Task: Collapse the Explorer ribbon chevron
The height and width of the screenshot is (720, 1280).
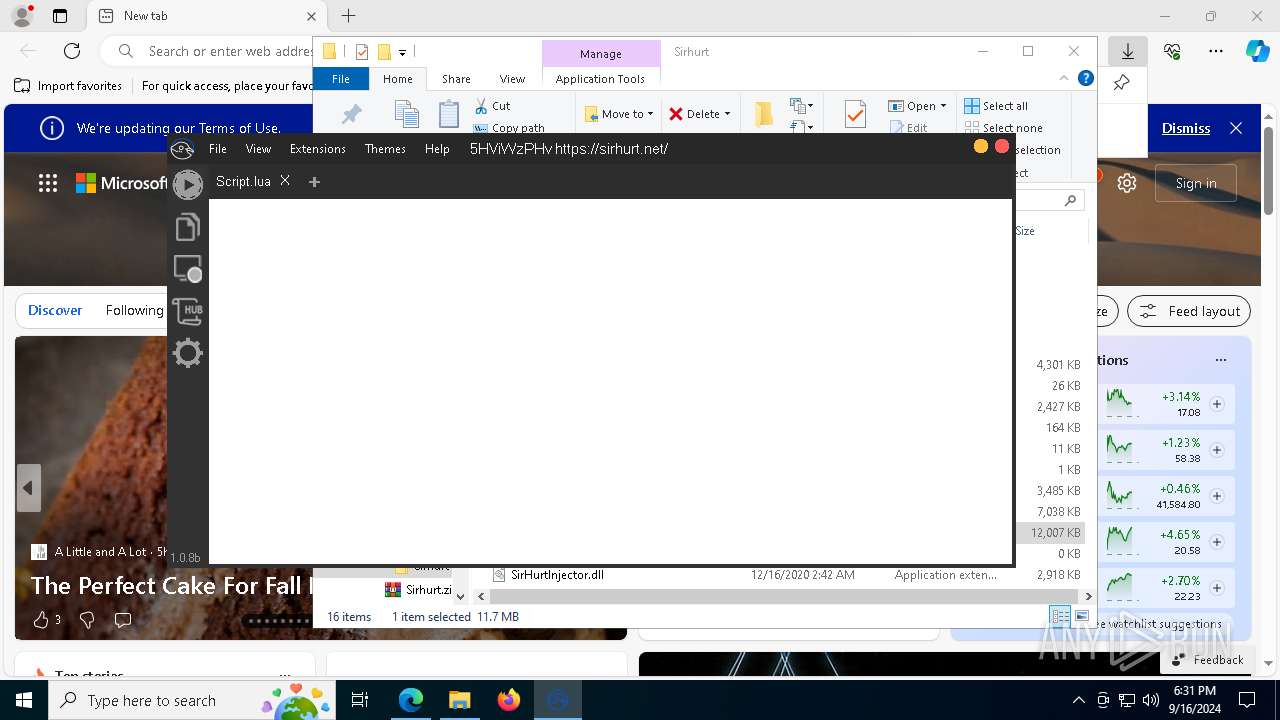Action: pos(1064,78)
